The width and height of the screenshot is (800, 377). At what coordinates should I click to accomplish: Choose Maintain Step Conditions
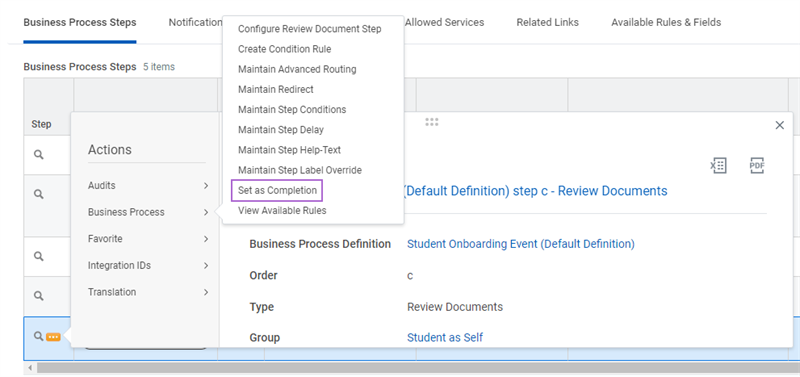pos(292,110)
